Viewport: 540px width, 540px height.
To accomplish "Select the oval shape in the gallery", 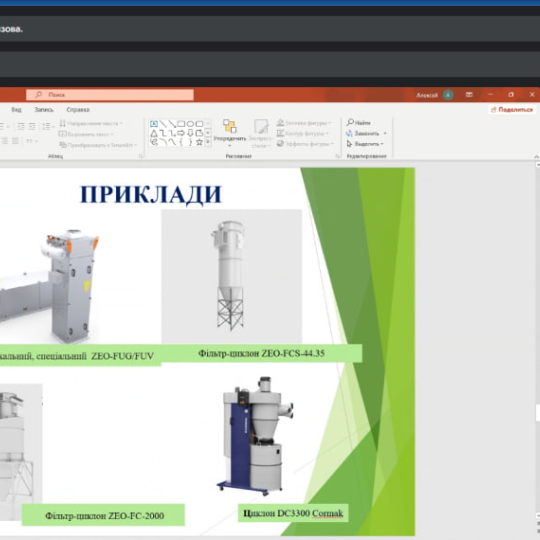I will click(190, 124).
